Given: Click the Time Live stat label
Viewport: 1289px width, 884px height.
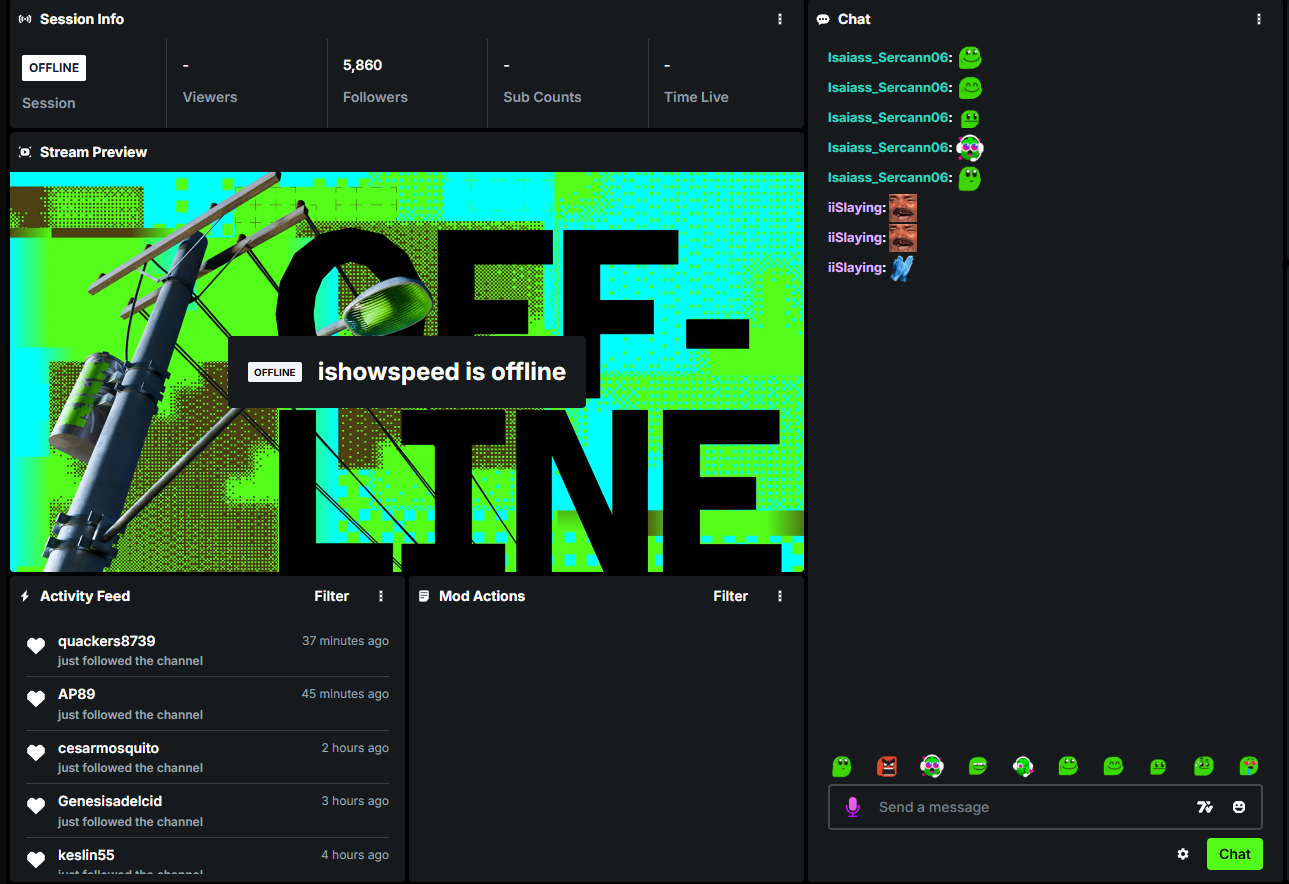Looking at the screenshot, I should tap(696, 97).
